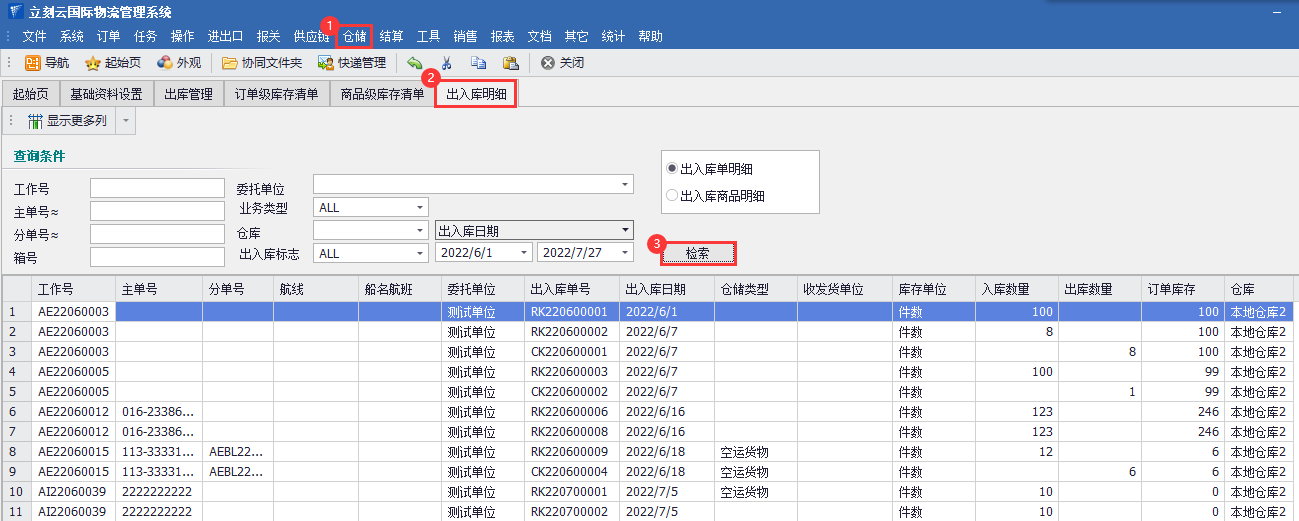The image size is (1299, 521).
Task: Click the 导航 navigation toolbar icon
Action: (33, 63)
